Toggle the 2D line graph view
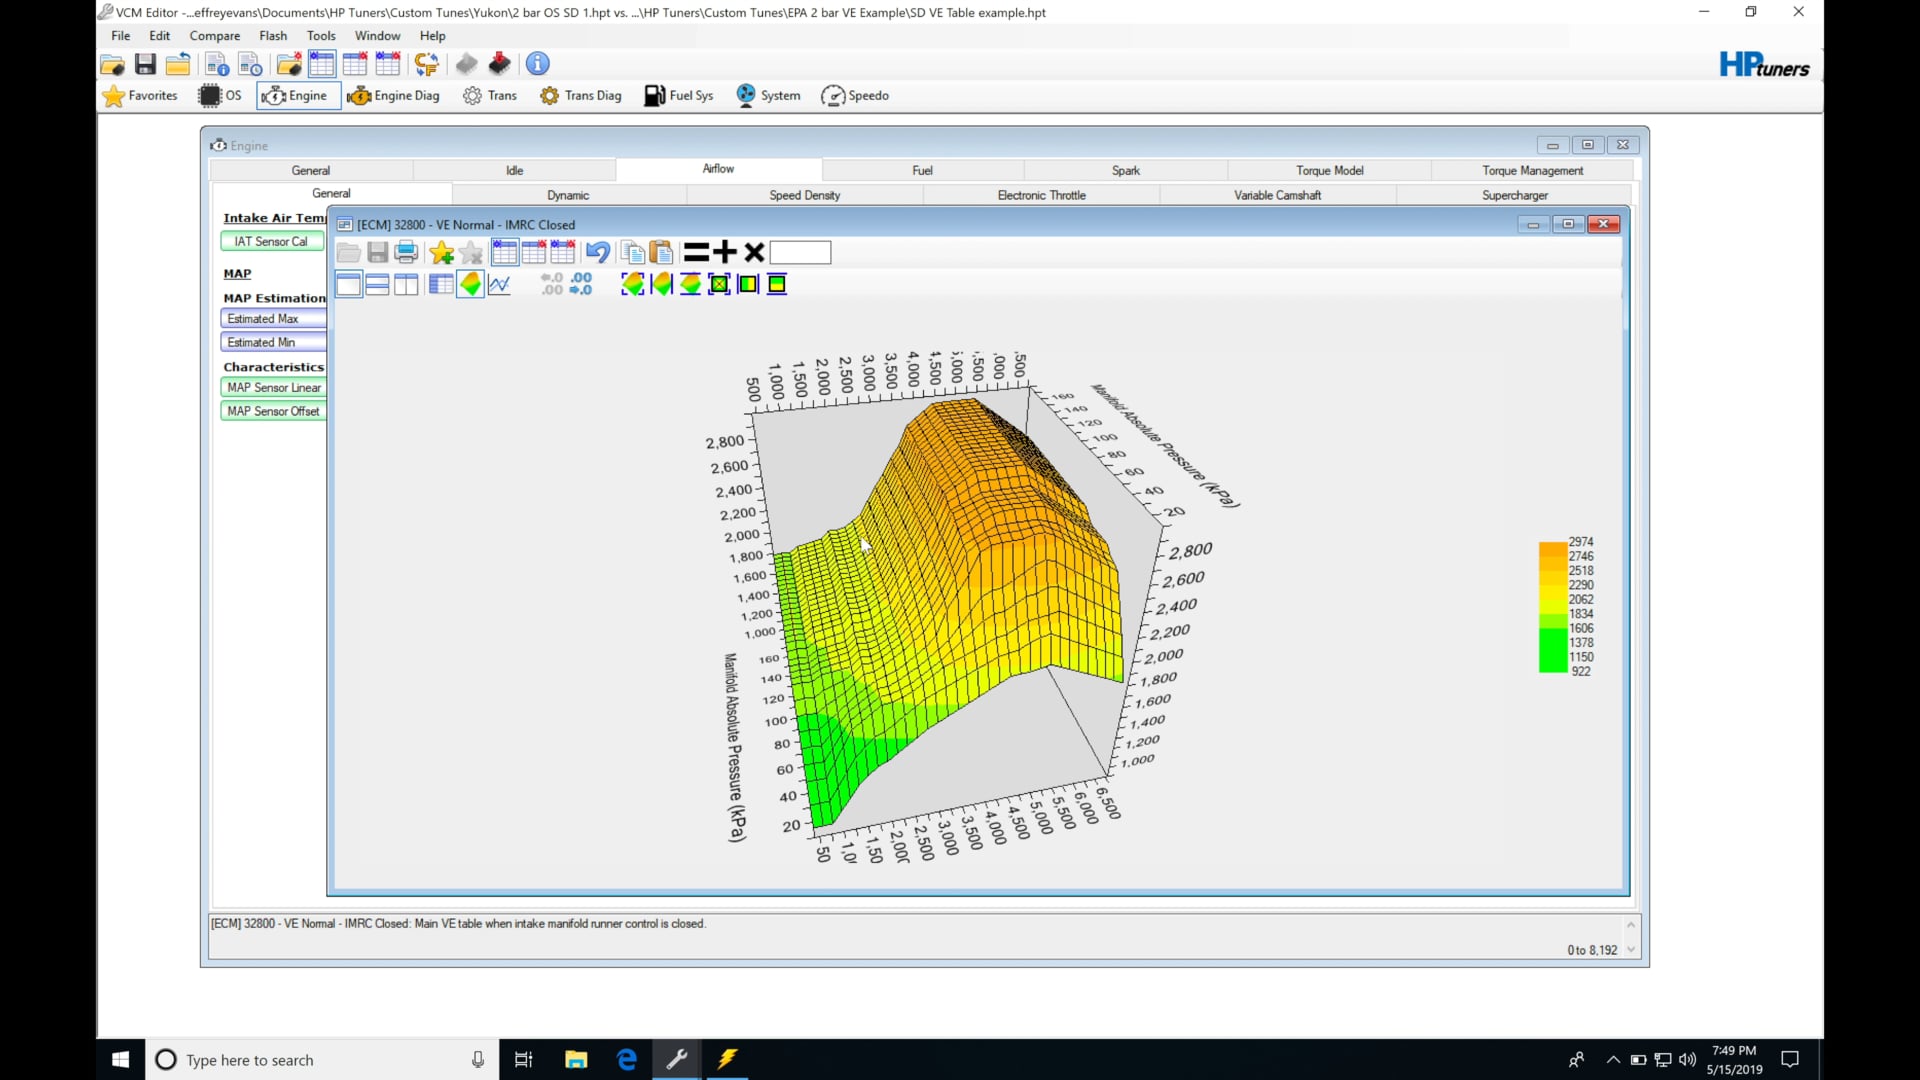Viewport: 1920px width, 1080px height. 499,285
